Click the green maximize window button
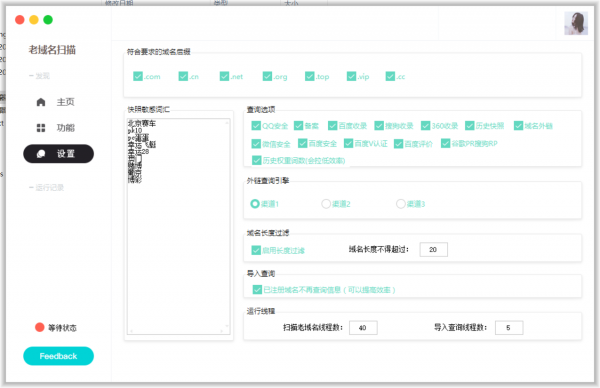The image size is (600, 388). click(x=48, y=20)
